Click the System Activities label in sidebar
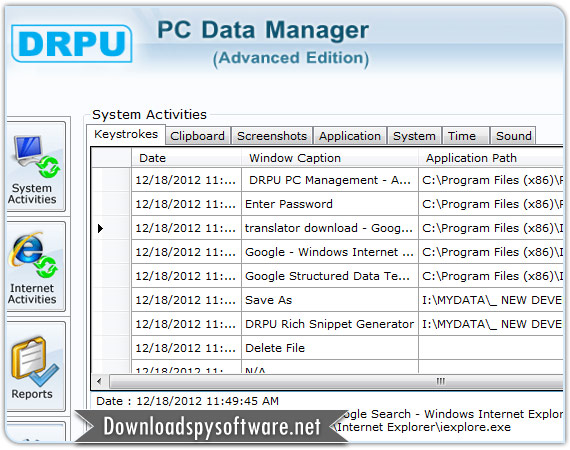Screen dimensions: 570x450 pyautogui.click(x=32, y=194)
